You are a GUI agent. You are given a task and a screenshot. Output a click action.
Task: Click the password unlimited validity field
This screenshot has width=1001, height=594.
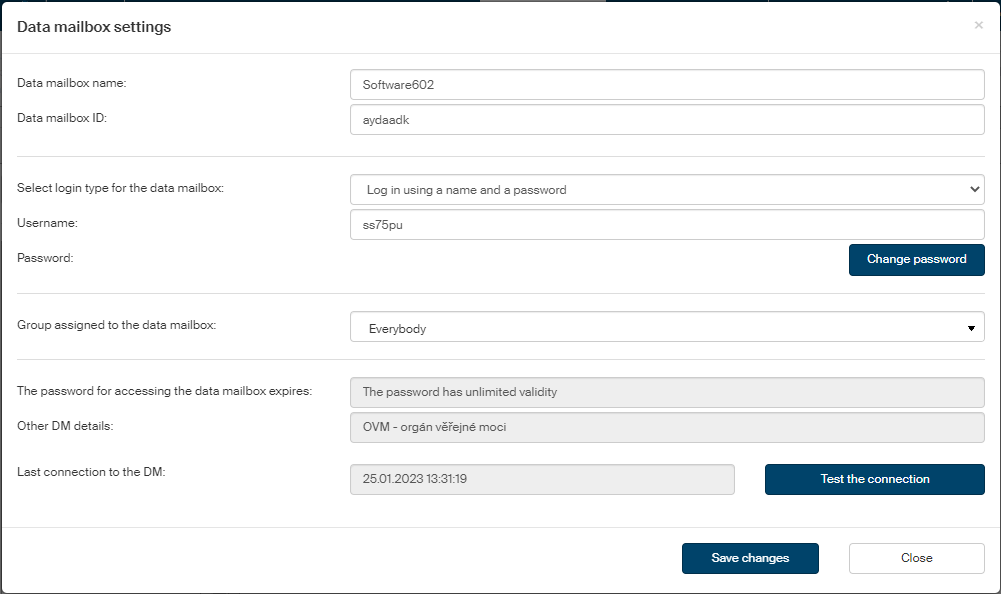[x=667, y=392]
